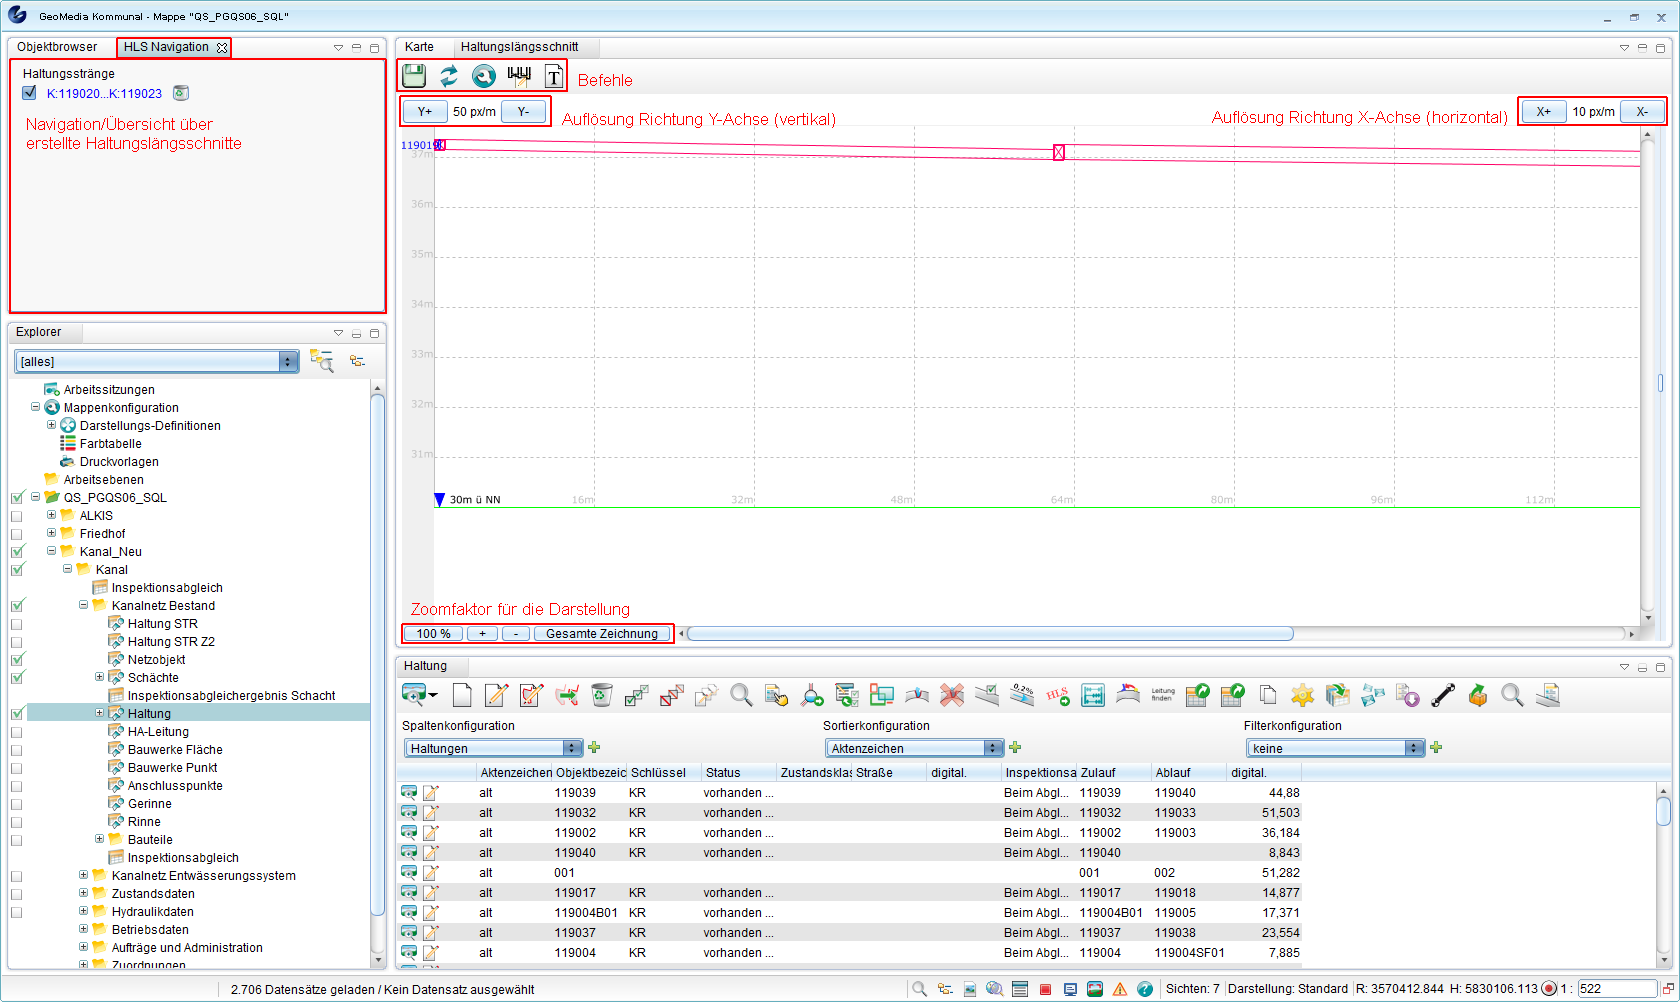
Task: Switch to the Objektbrowser tab
Action: point(57,47)
